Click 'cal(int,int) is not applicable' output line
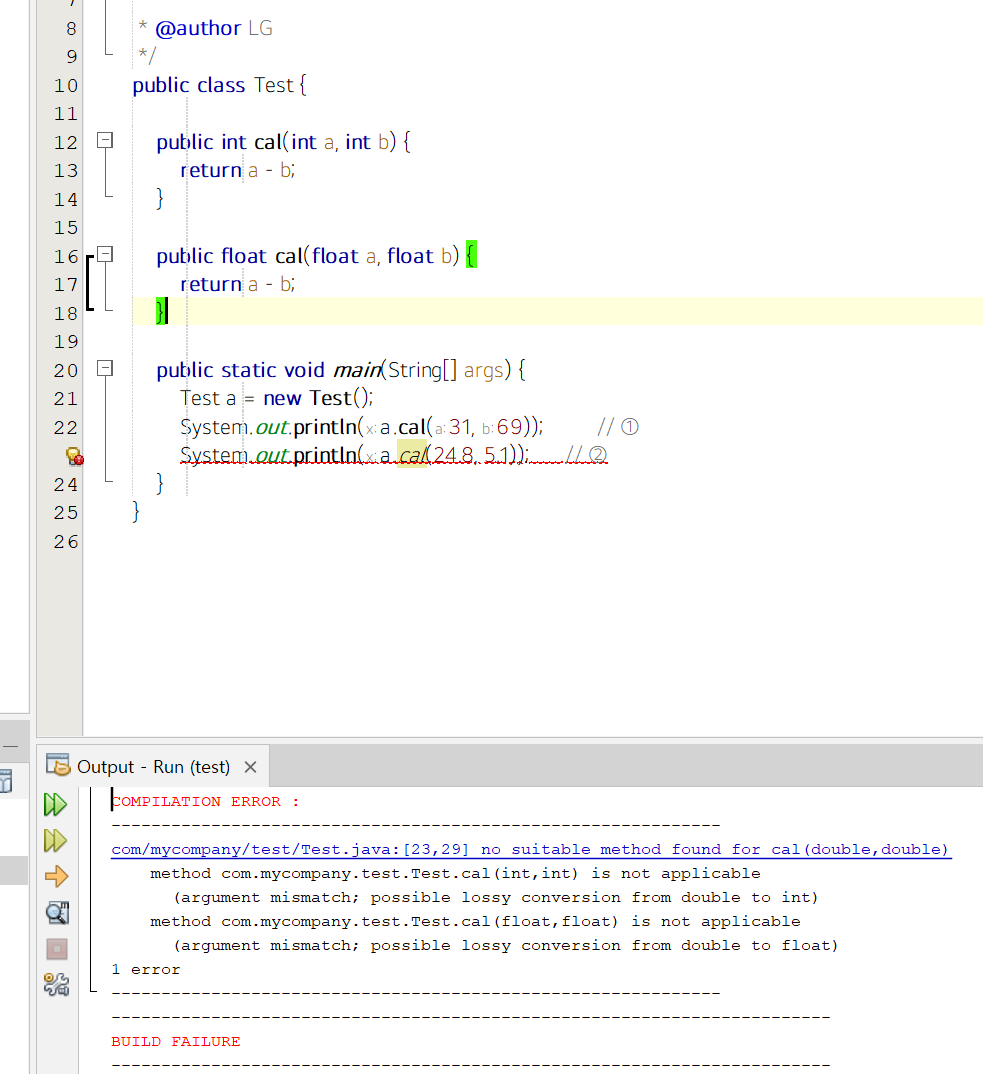Screen dimensions: 983x1074 click(455, 873)
